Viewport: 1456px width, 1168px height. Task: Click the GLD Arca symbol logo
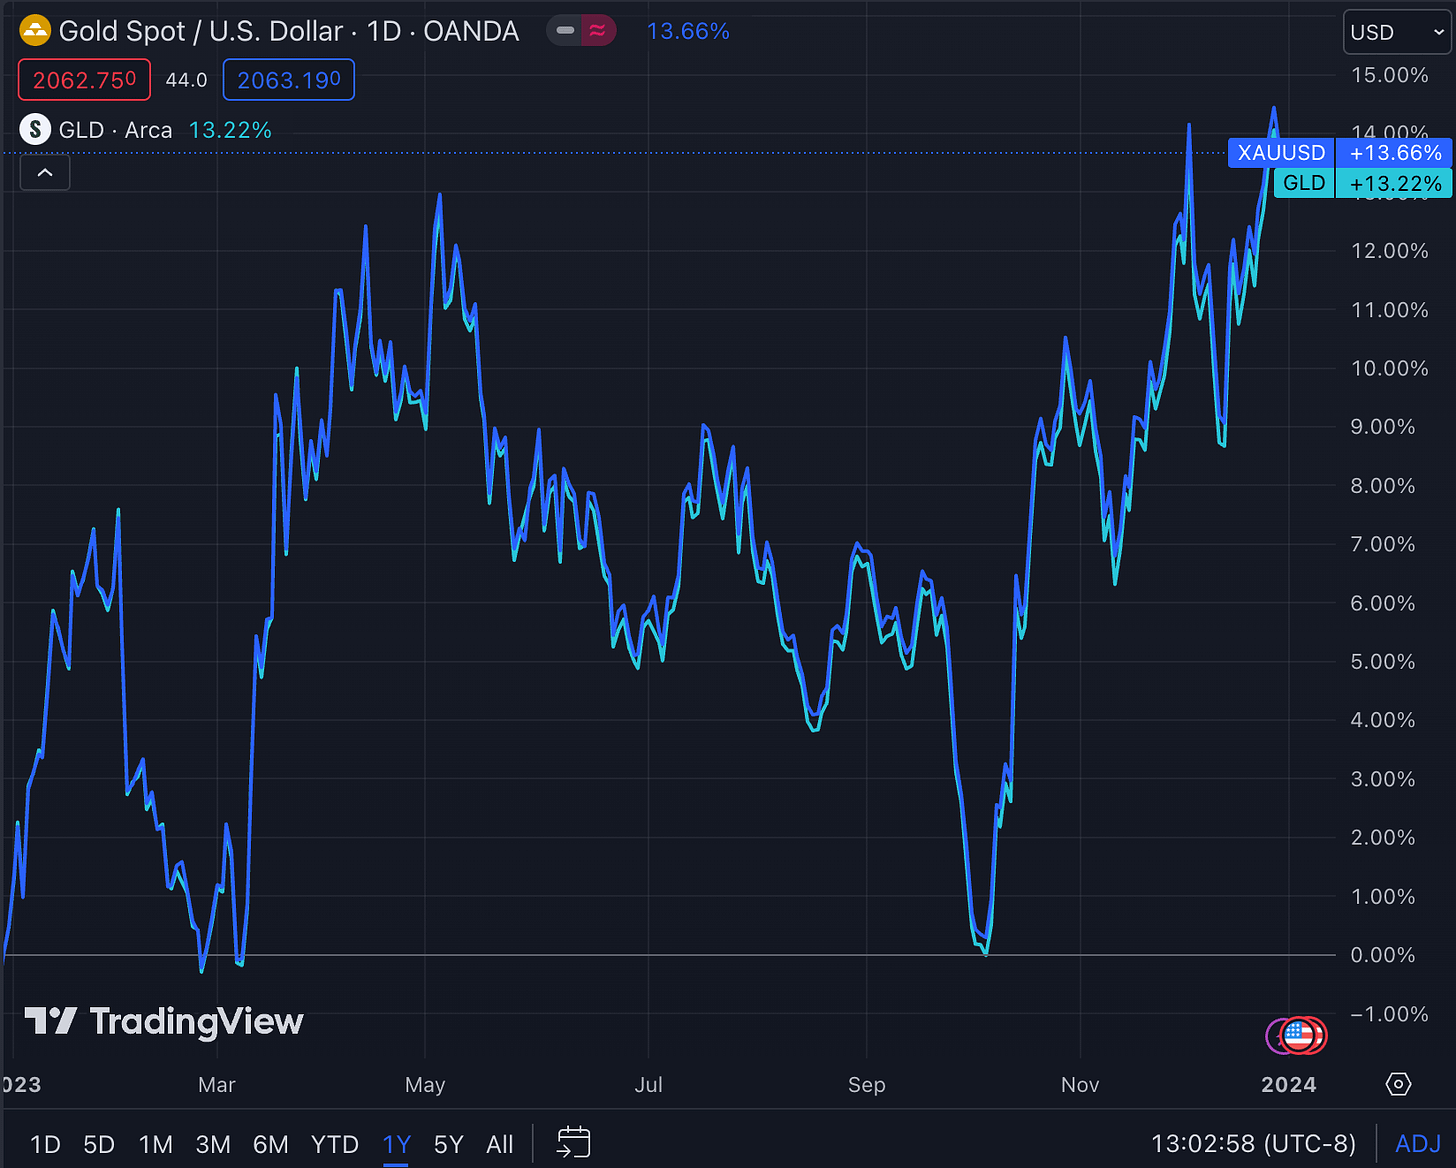[35, 130]
